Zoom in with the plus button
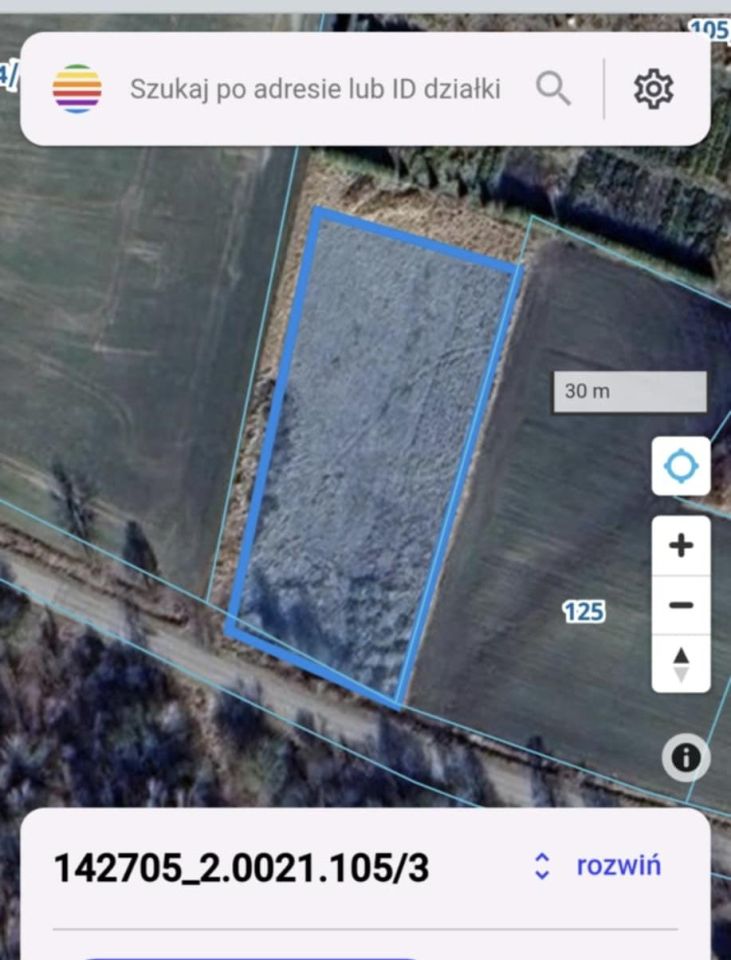731x960 pixels. pos(681,545)
